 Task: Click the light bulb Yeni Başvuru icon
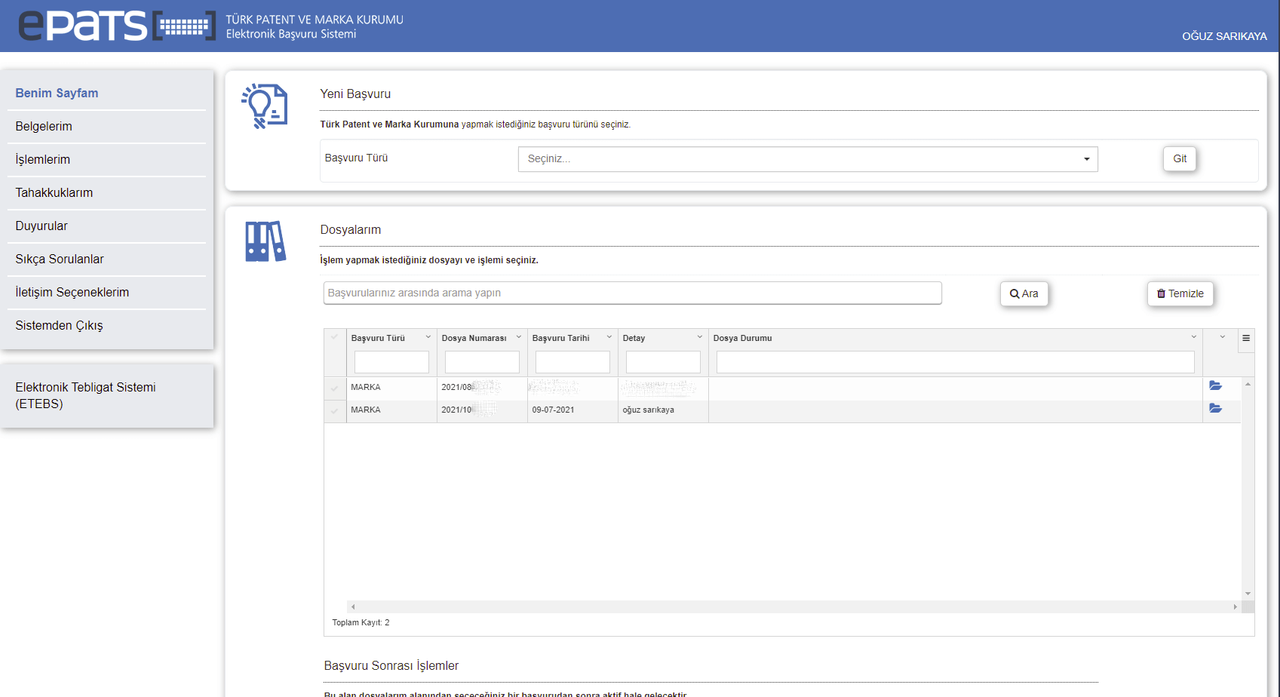click(264, 107)
